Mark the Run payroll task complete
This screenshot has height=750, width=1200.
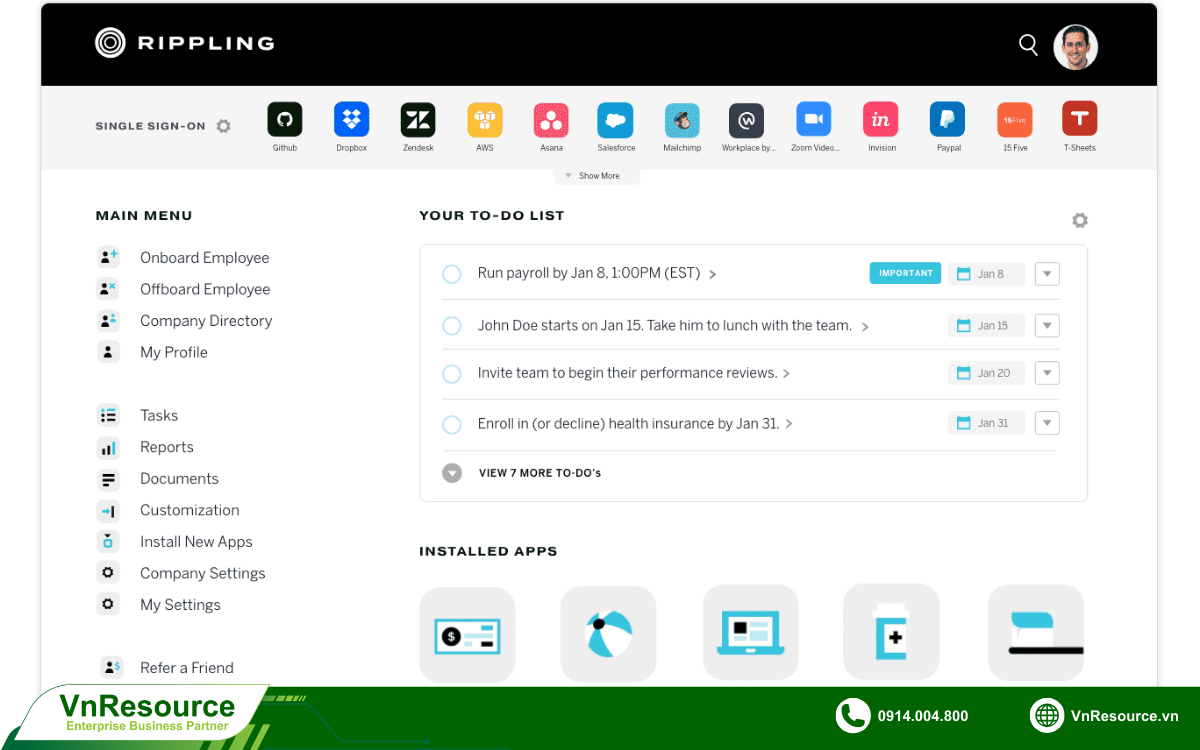pos(452,274)
